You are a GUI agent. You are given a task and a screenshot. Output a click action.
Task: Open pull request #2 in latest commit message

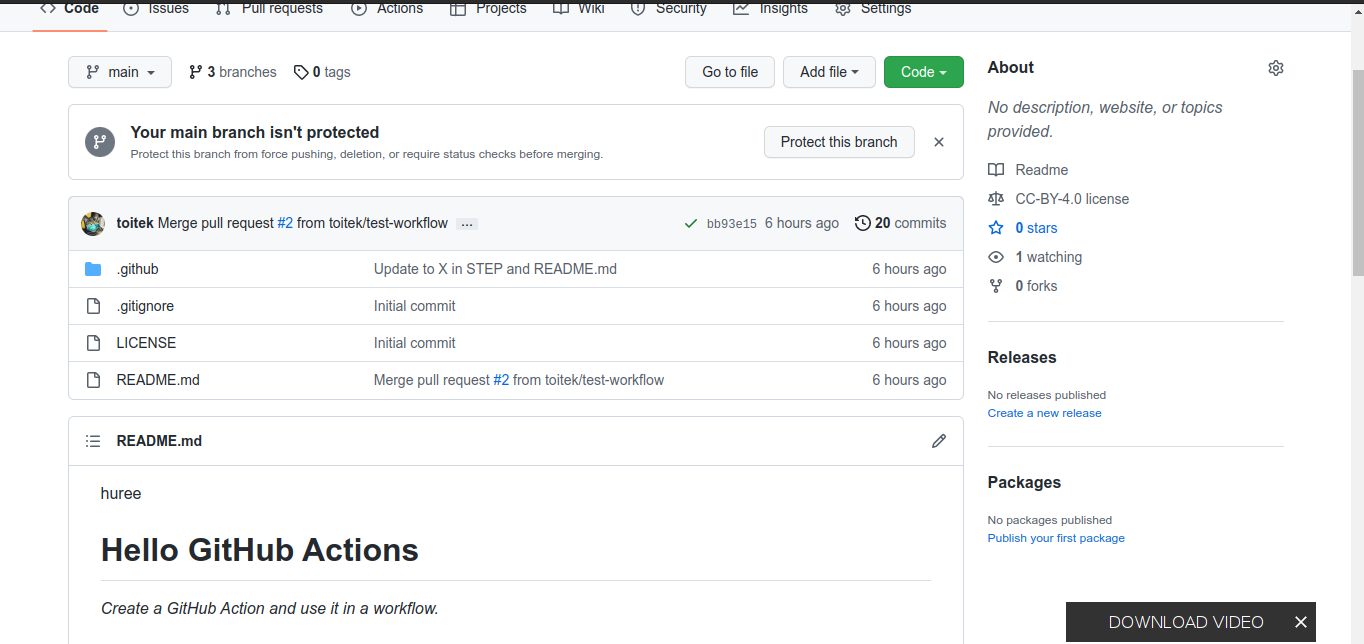click(285, 223)
